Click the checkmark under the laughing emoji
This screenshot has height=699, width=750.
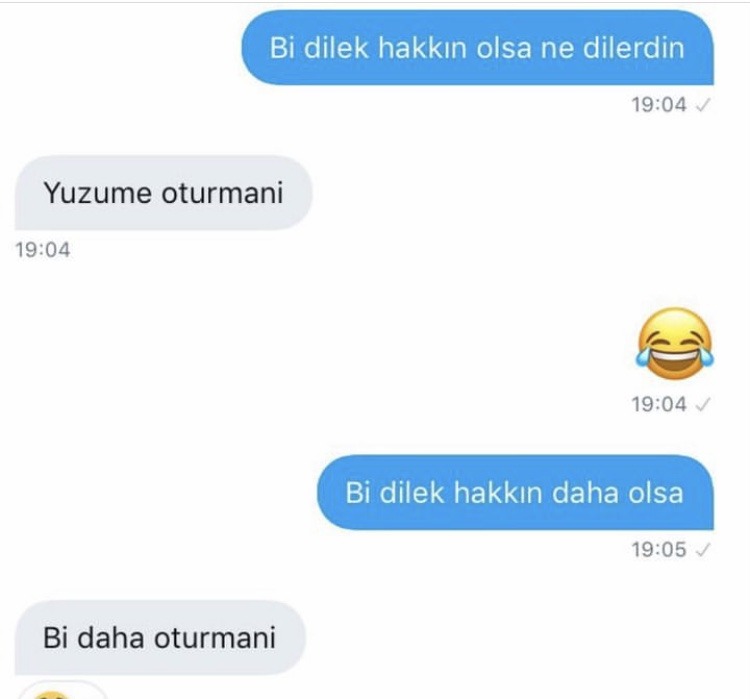[x=703, y=405]
